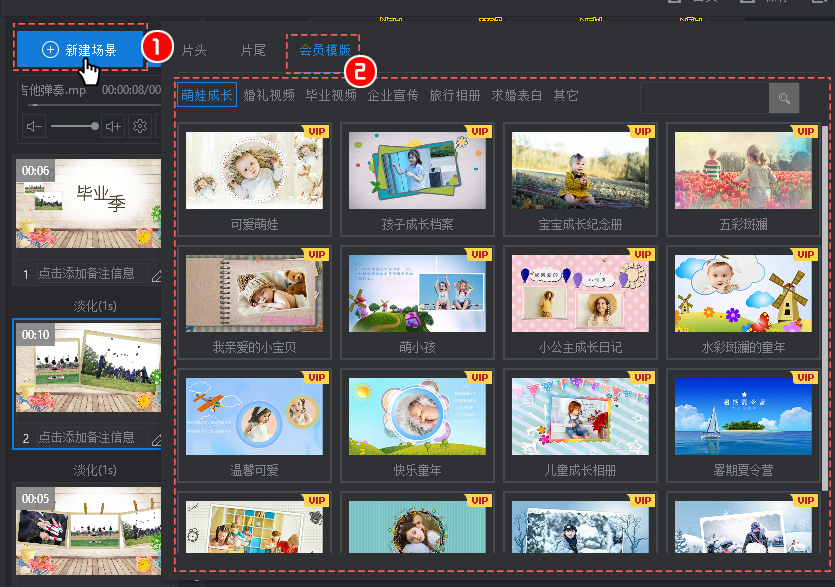The image size is (835, 587).
Task: Select the 毕业季 scene thumbnail
Action: [x=88, y=203]
